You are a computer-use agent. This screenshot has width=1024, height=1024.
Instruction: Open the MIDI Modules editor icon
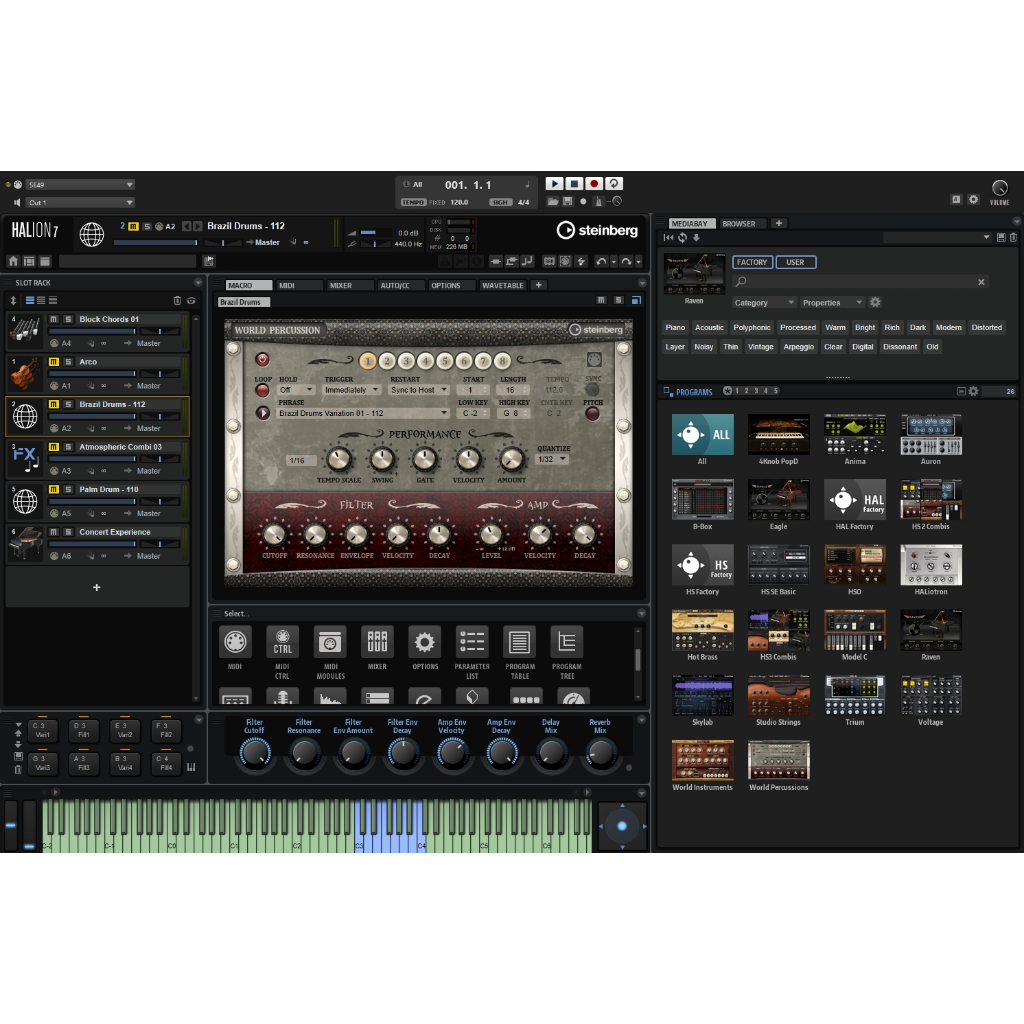coord(330,643)
